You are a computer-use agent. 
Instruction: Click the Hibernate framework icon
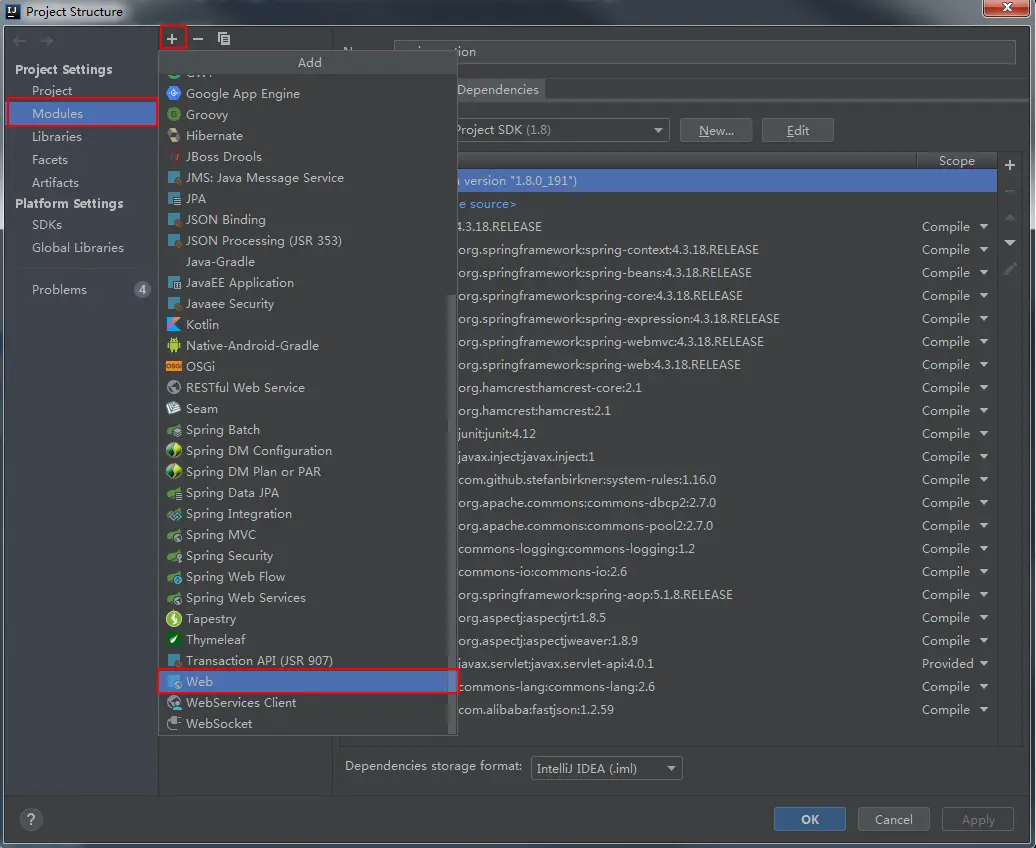174,135
